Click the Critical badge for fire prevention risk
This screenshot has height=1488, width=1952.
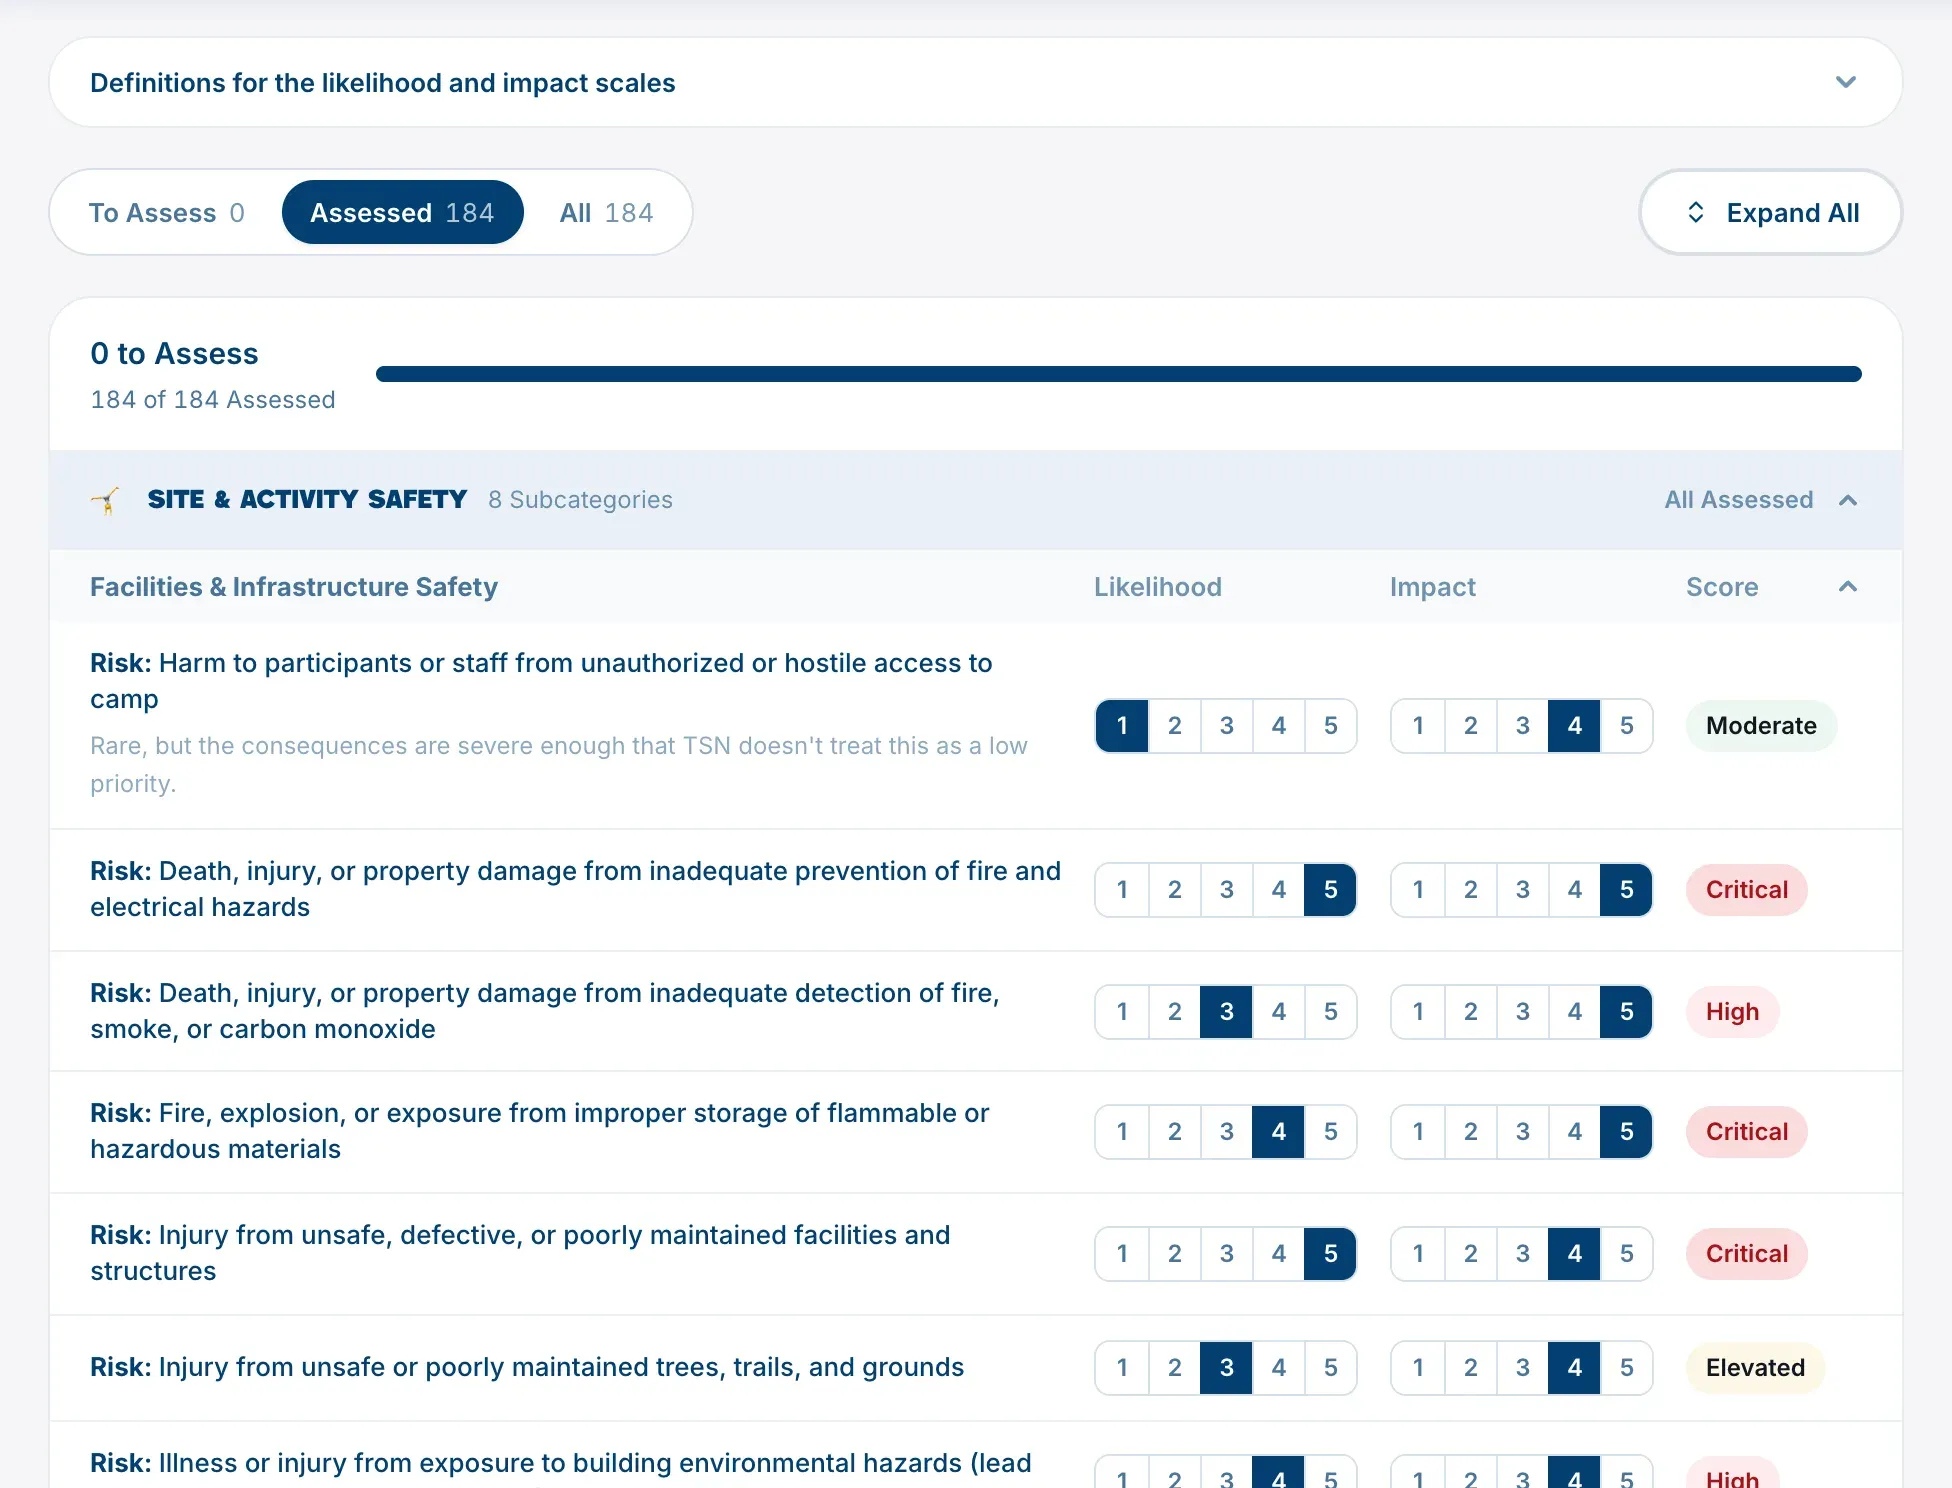1746,889
